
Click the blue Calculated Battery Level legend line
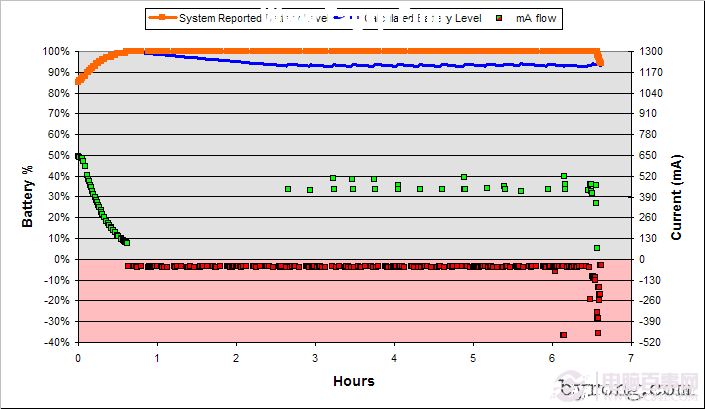347,18
